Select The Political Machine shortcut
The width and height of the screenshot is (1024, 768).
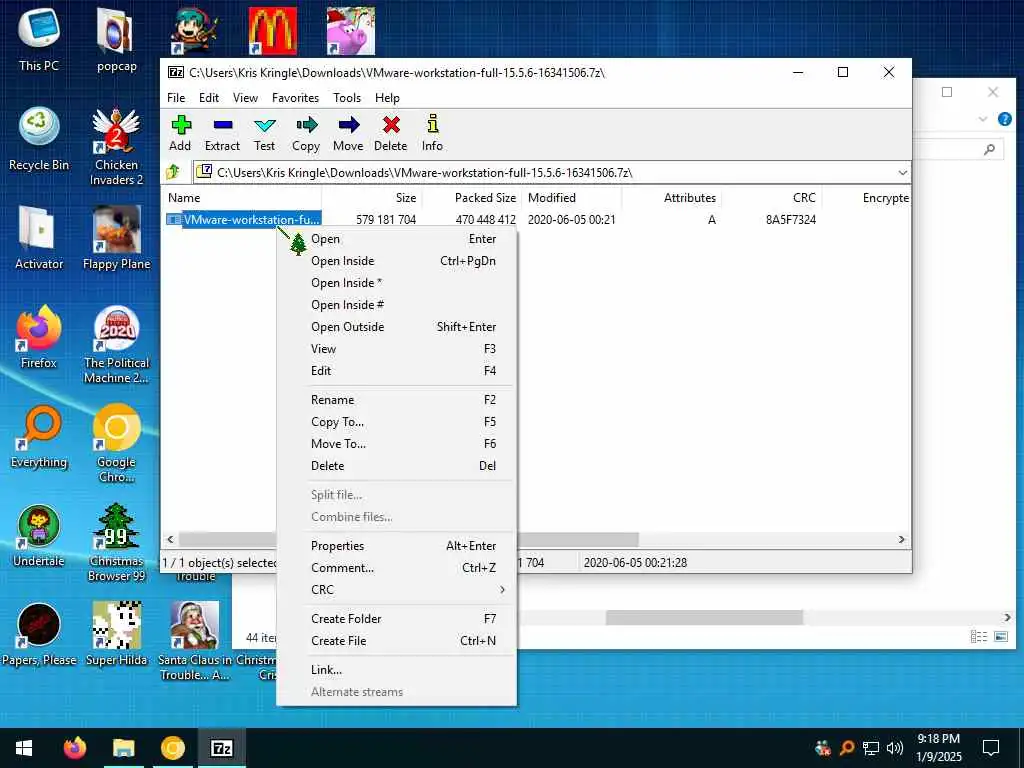116,344
